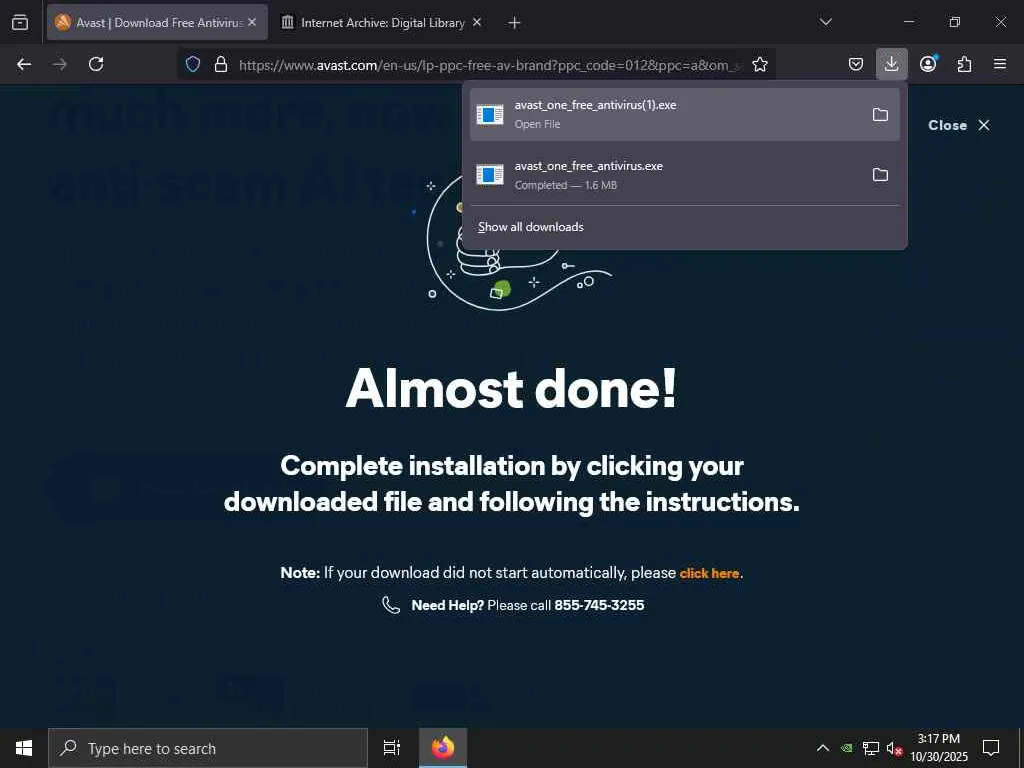Screen dimensions: 1024x768
Task: Open the notification center icon
Action: (991, 748)
